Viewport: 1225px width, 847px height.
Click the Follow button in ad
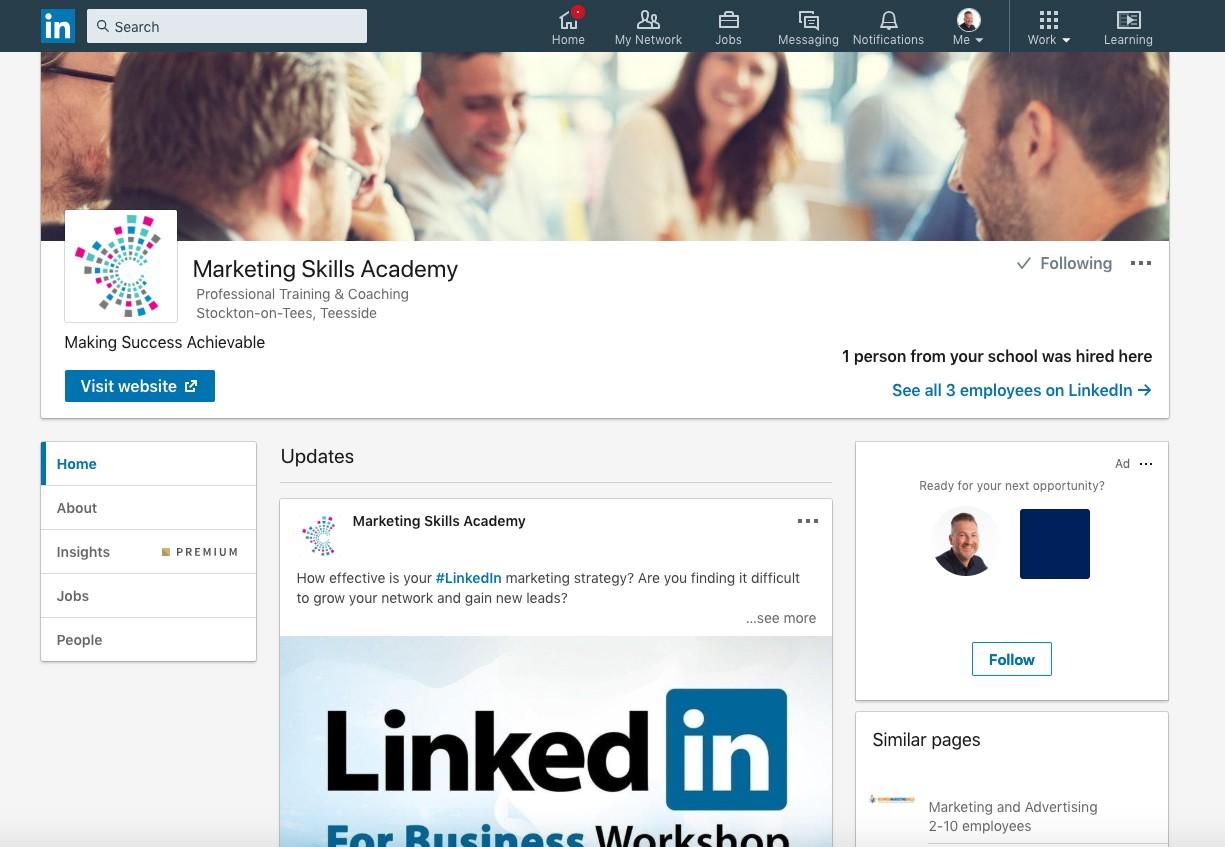1012,659
